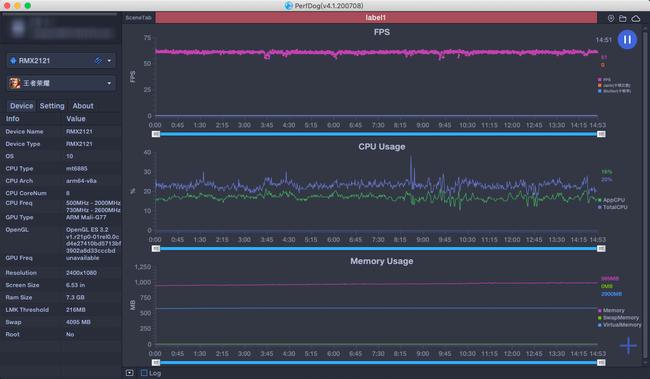Click the PerfDog title bar app icon

[289, 5]
